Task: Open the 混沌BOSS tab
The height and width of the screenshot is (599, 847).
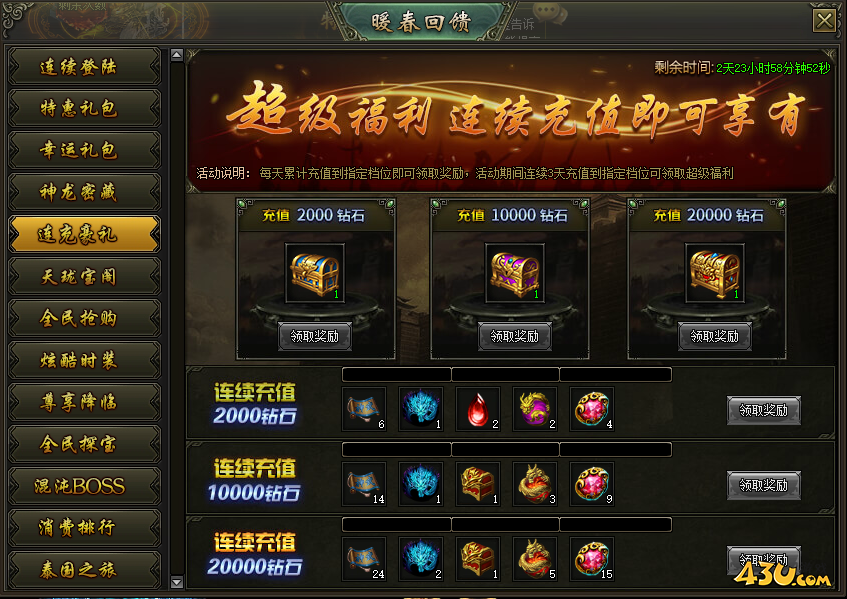Action: 85,486
